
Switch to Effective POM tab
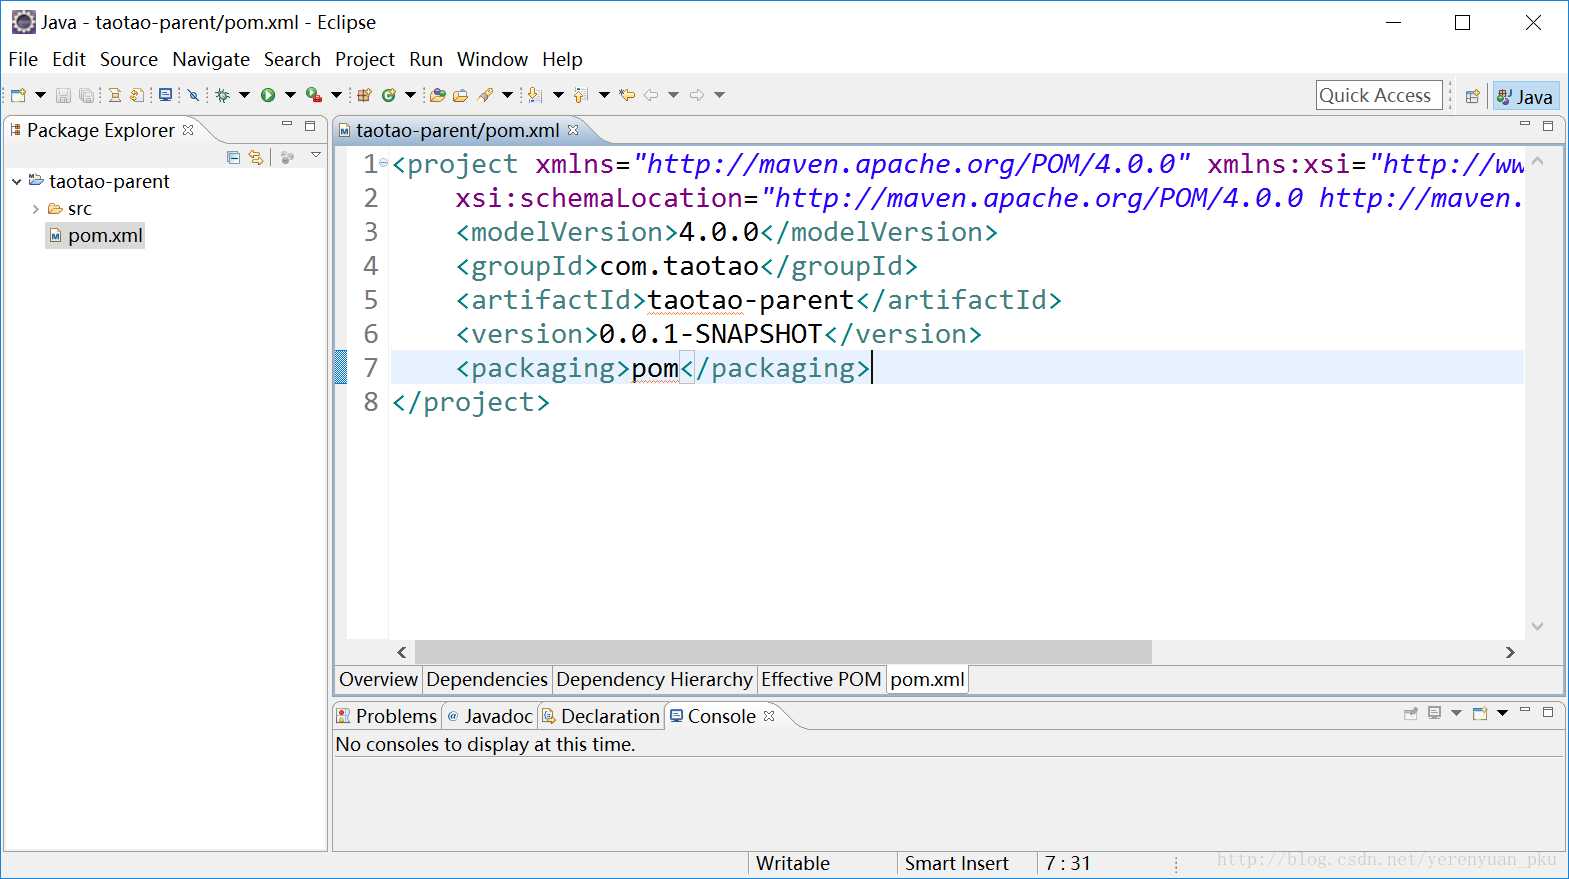pos(821,679)
